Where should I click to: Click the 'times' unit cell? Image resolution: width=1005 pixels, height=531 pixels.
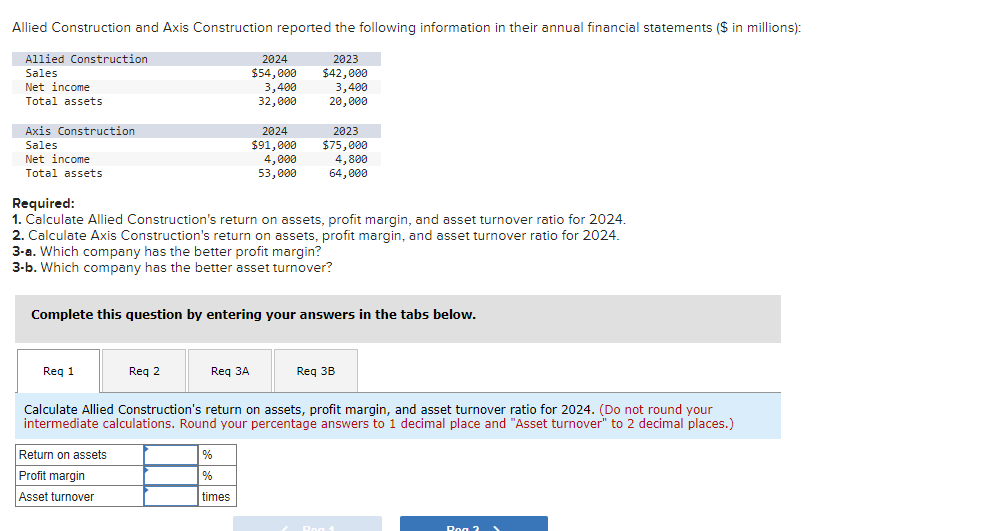(x=217, y=496)
